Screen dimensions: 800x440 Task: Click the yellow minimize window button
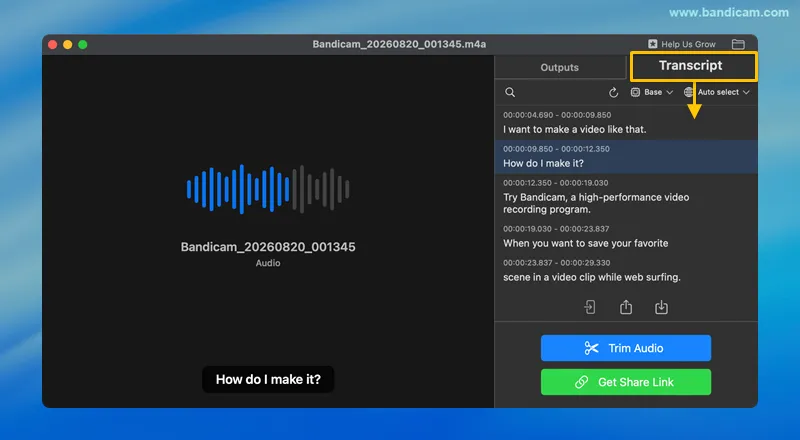(x=67, y=45)
